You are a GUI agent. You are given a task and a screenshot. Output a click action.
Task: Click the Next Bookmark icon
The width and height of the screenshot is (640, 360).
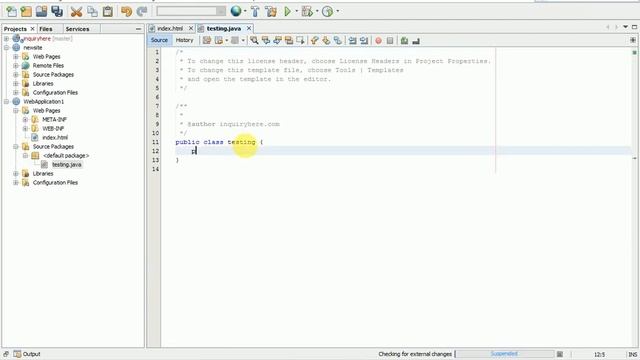coord(326,40)
